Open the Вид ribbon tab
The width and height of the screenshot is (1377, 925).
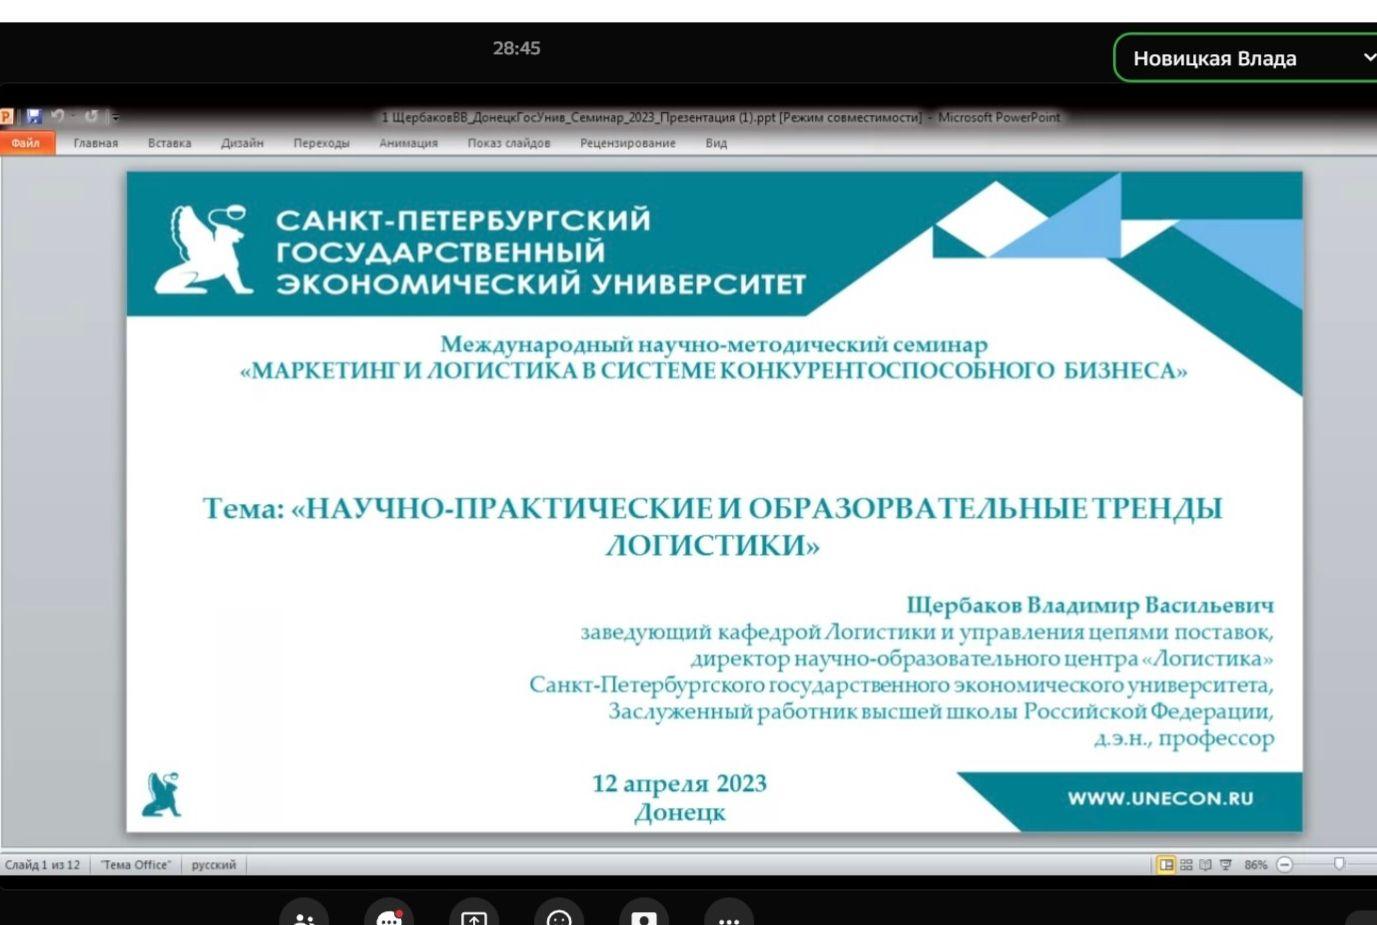716,143
